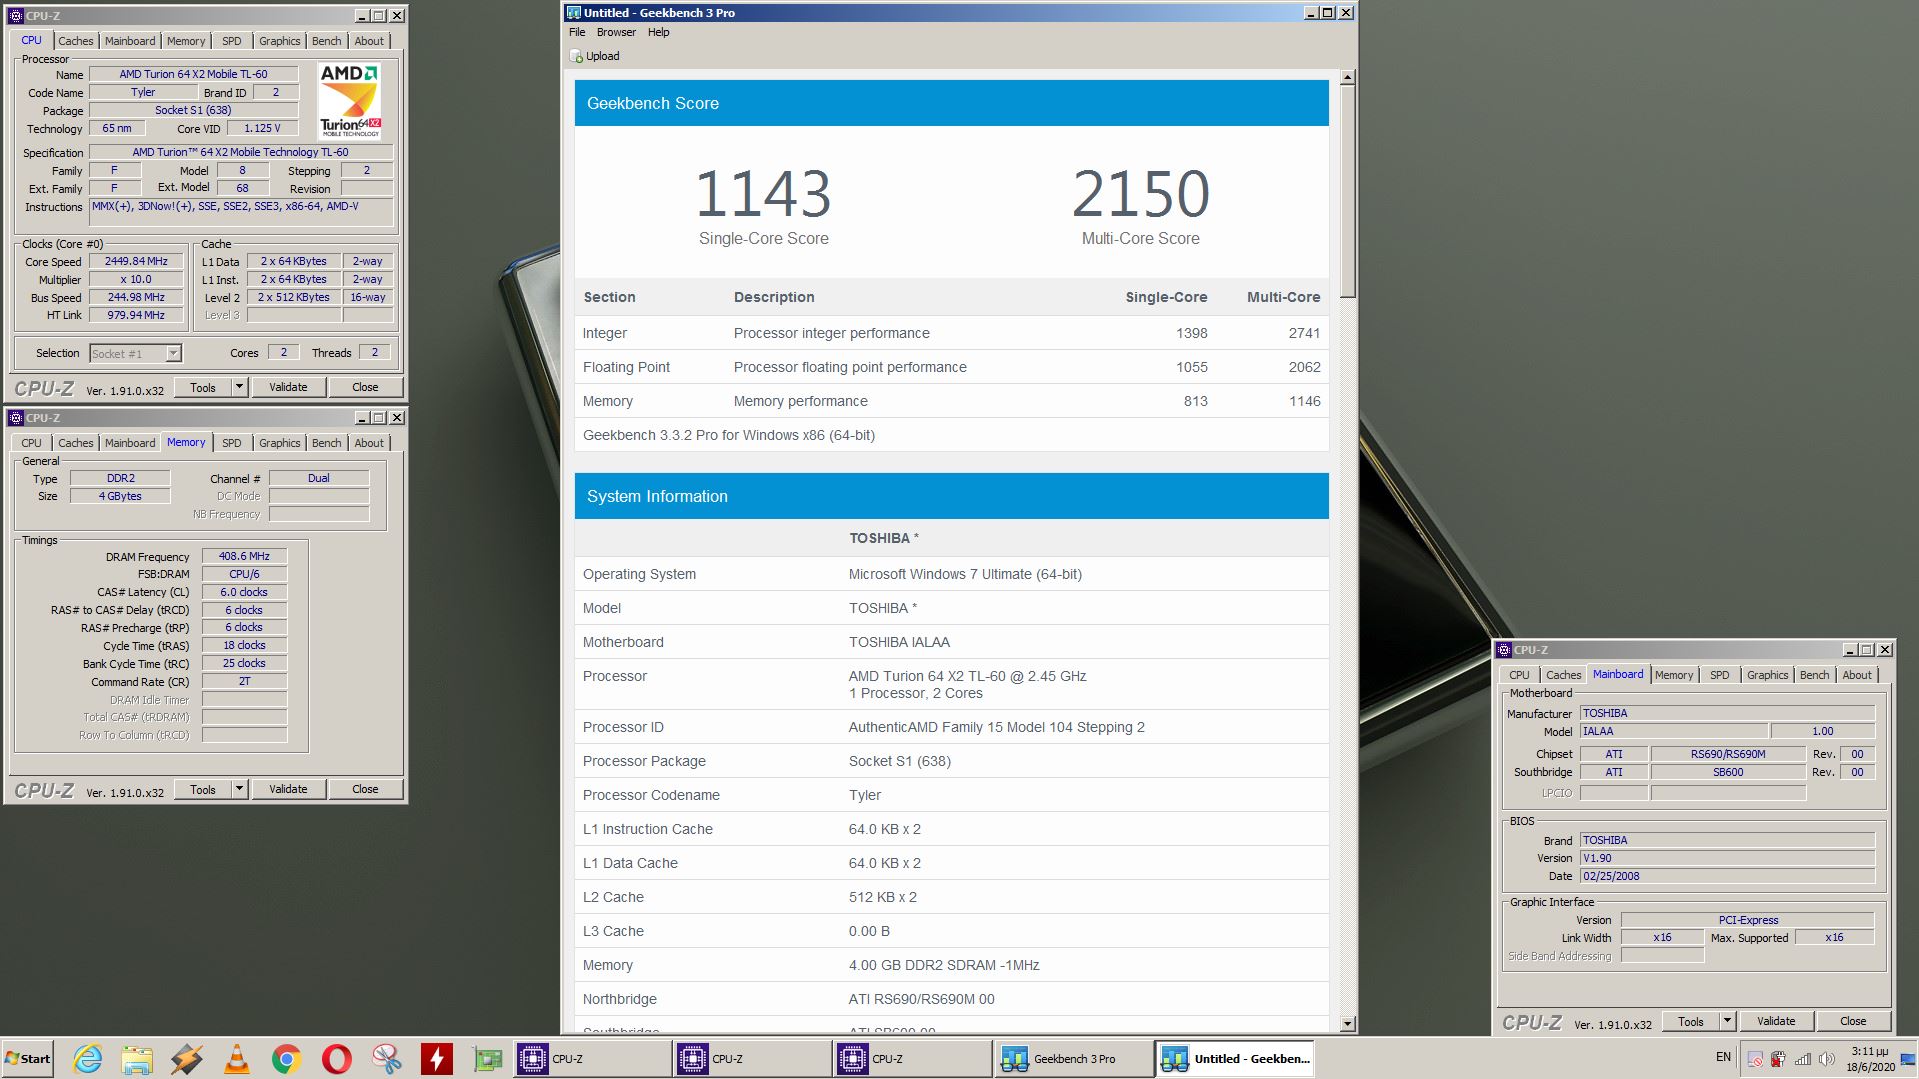Click the AMD Turion 64 X2 logo
This screenshot has height=1079, width=1919.
(350, 100)
